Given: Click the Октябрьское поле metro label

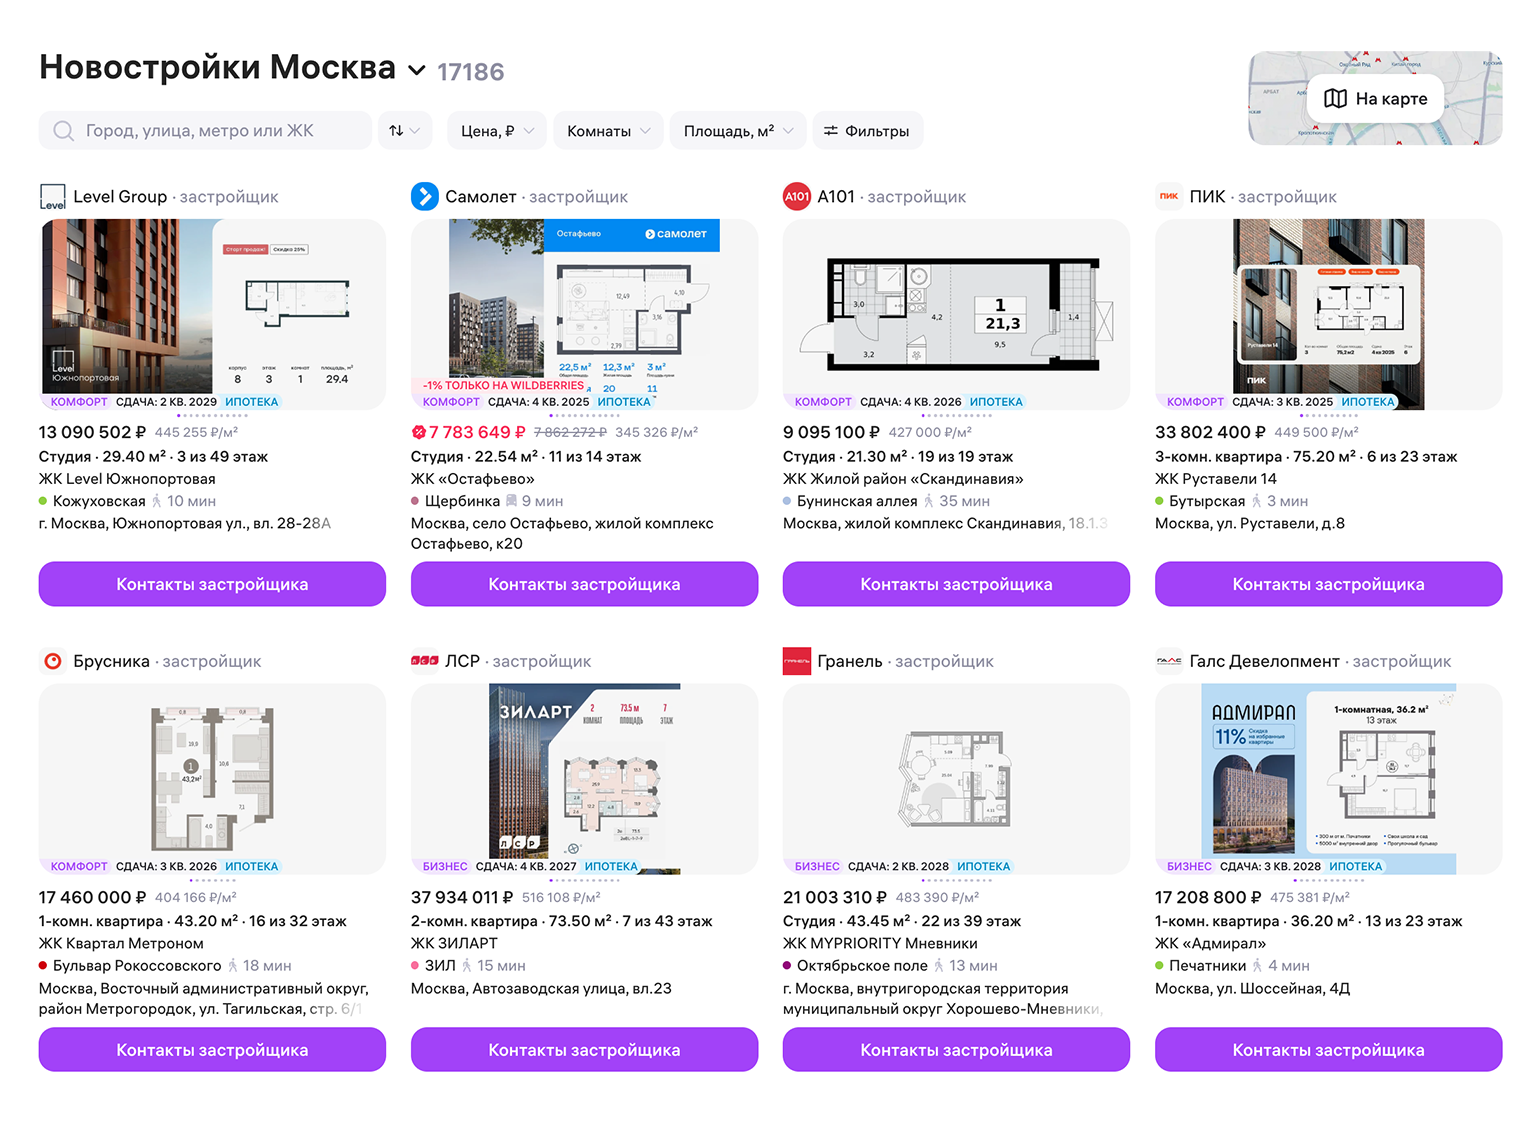Looking at the screenshot, I should tap(862, 965).
